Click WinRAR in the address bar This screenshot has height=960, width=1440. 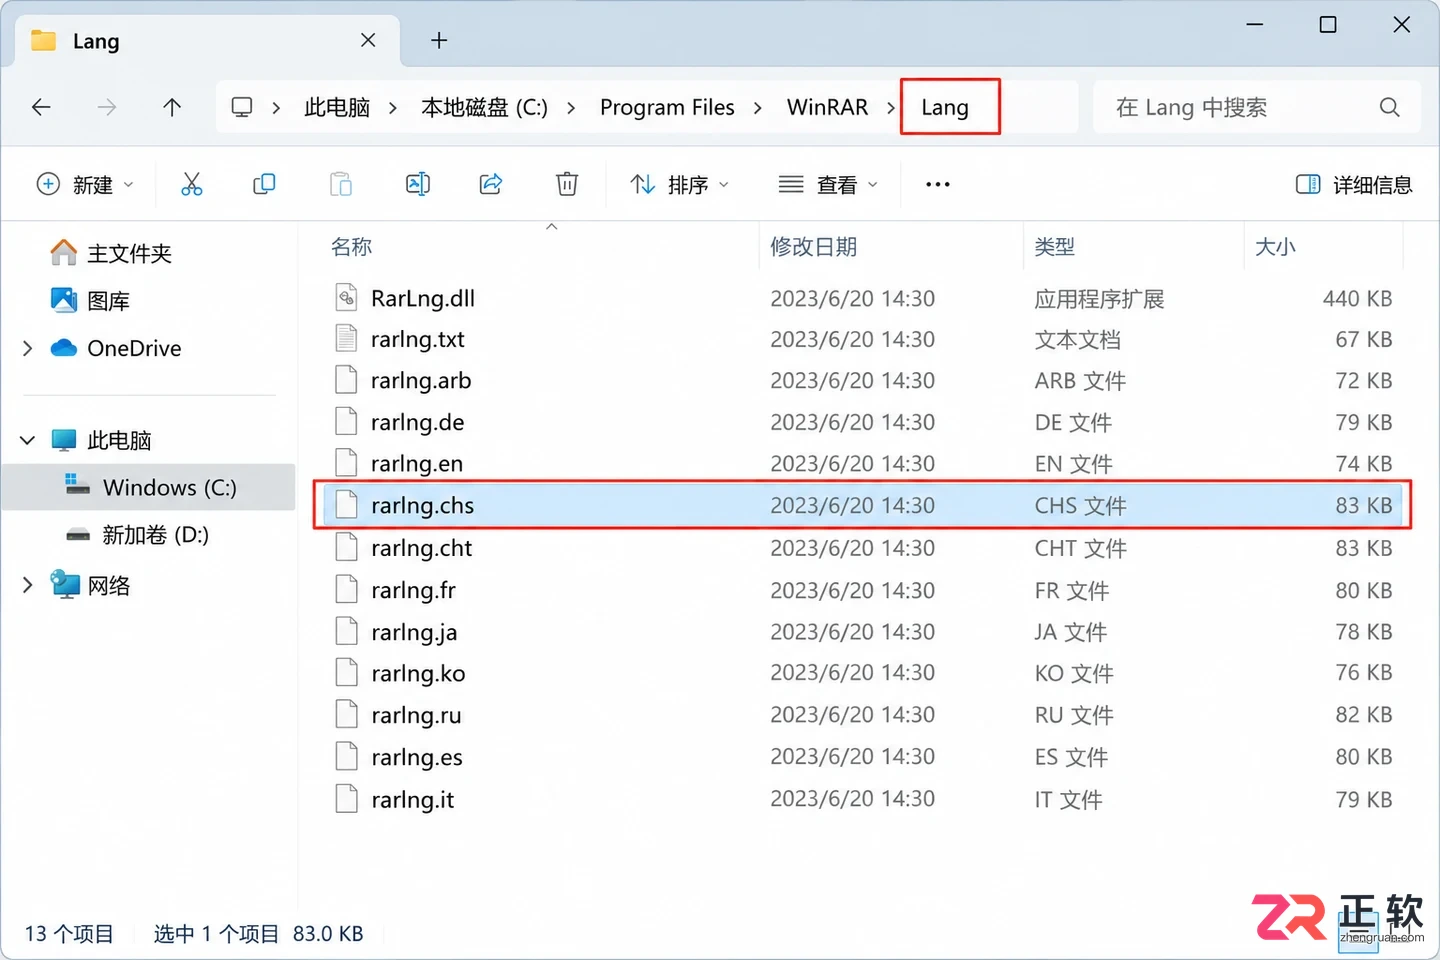click(x=827, y=107)
